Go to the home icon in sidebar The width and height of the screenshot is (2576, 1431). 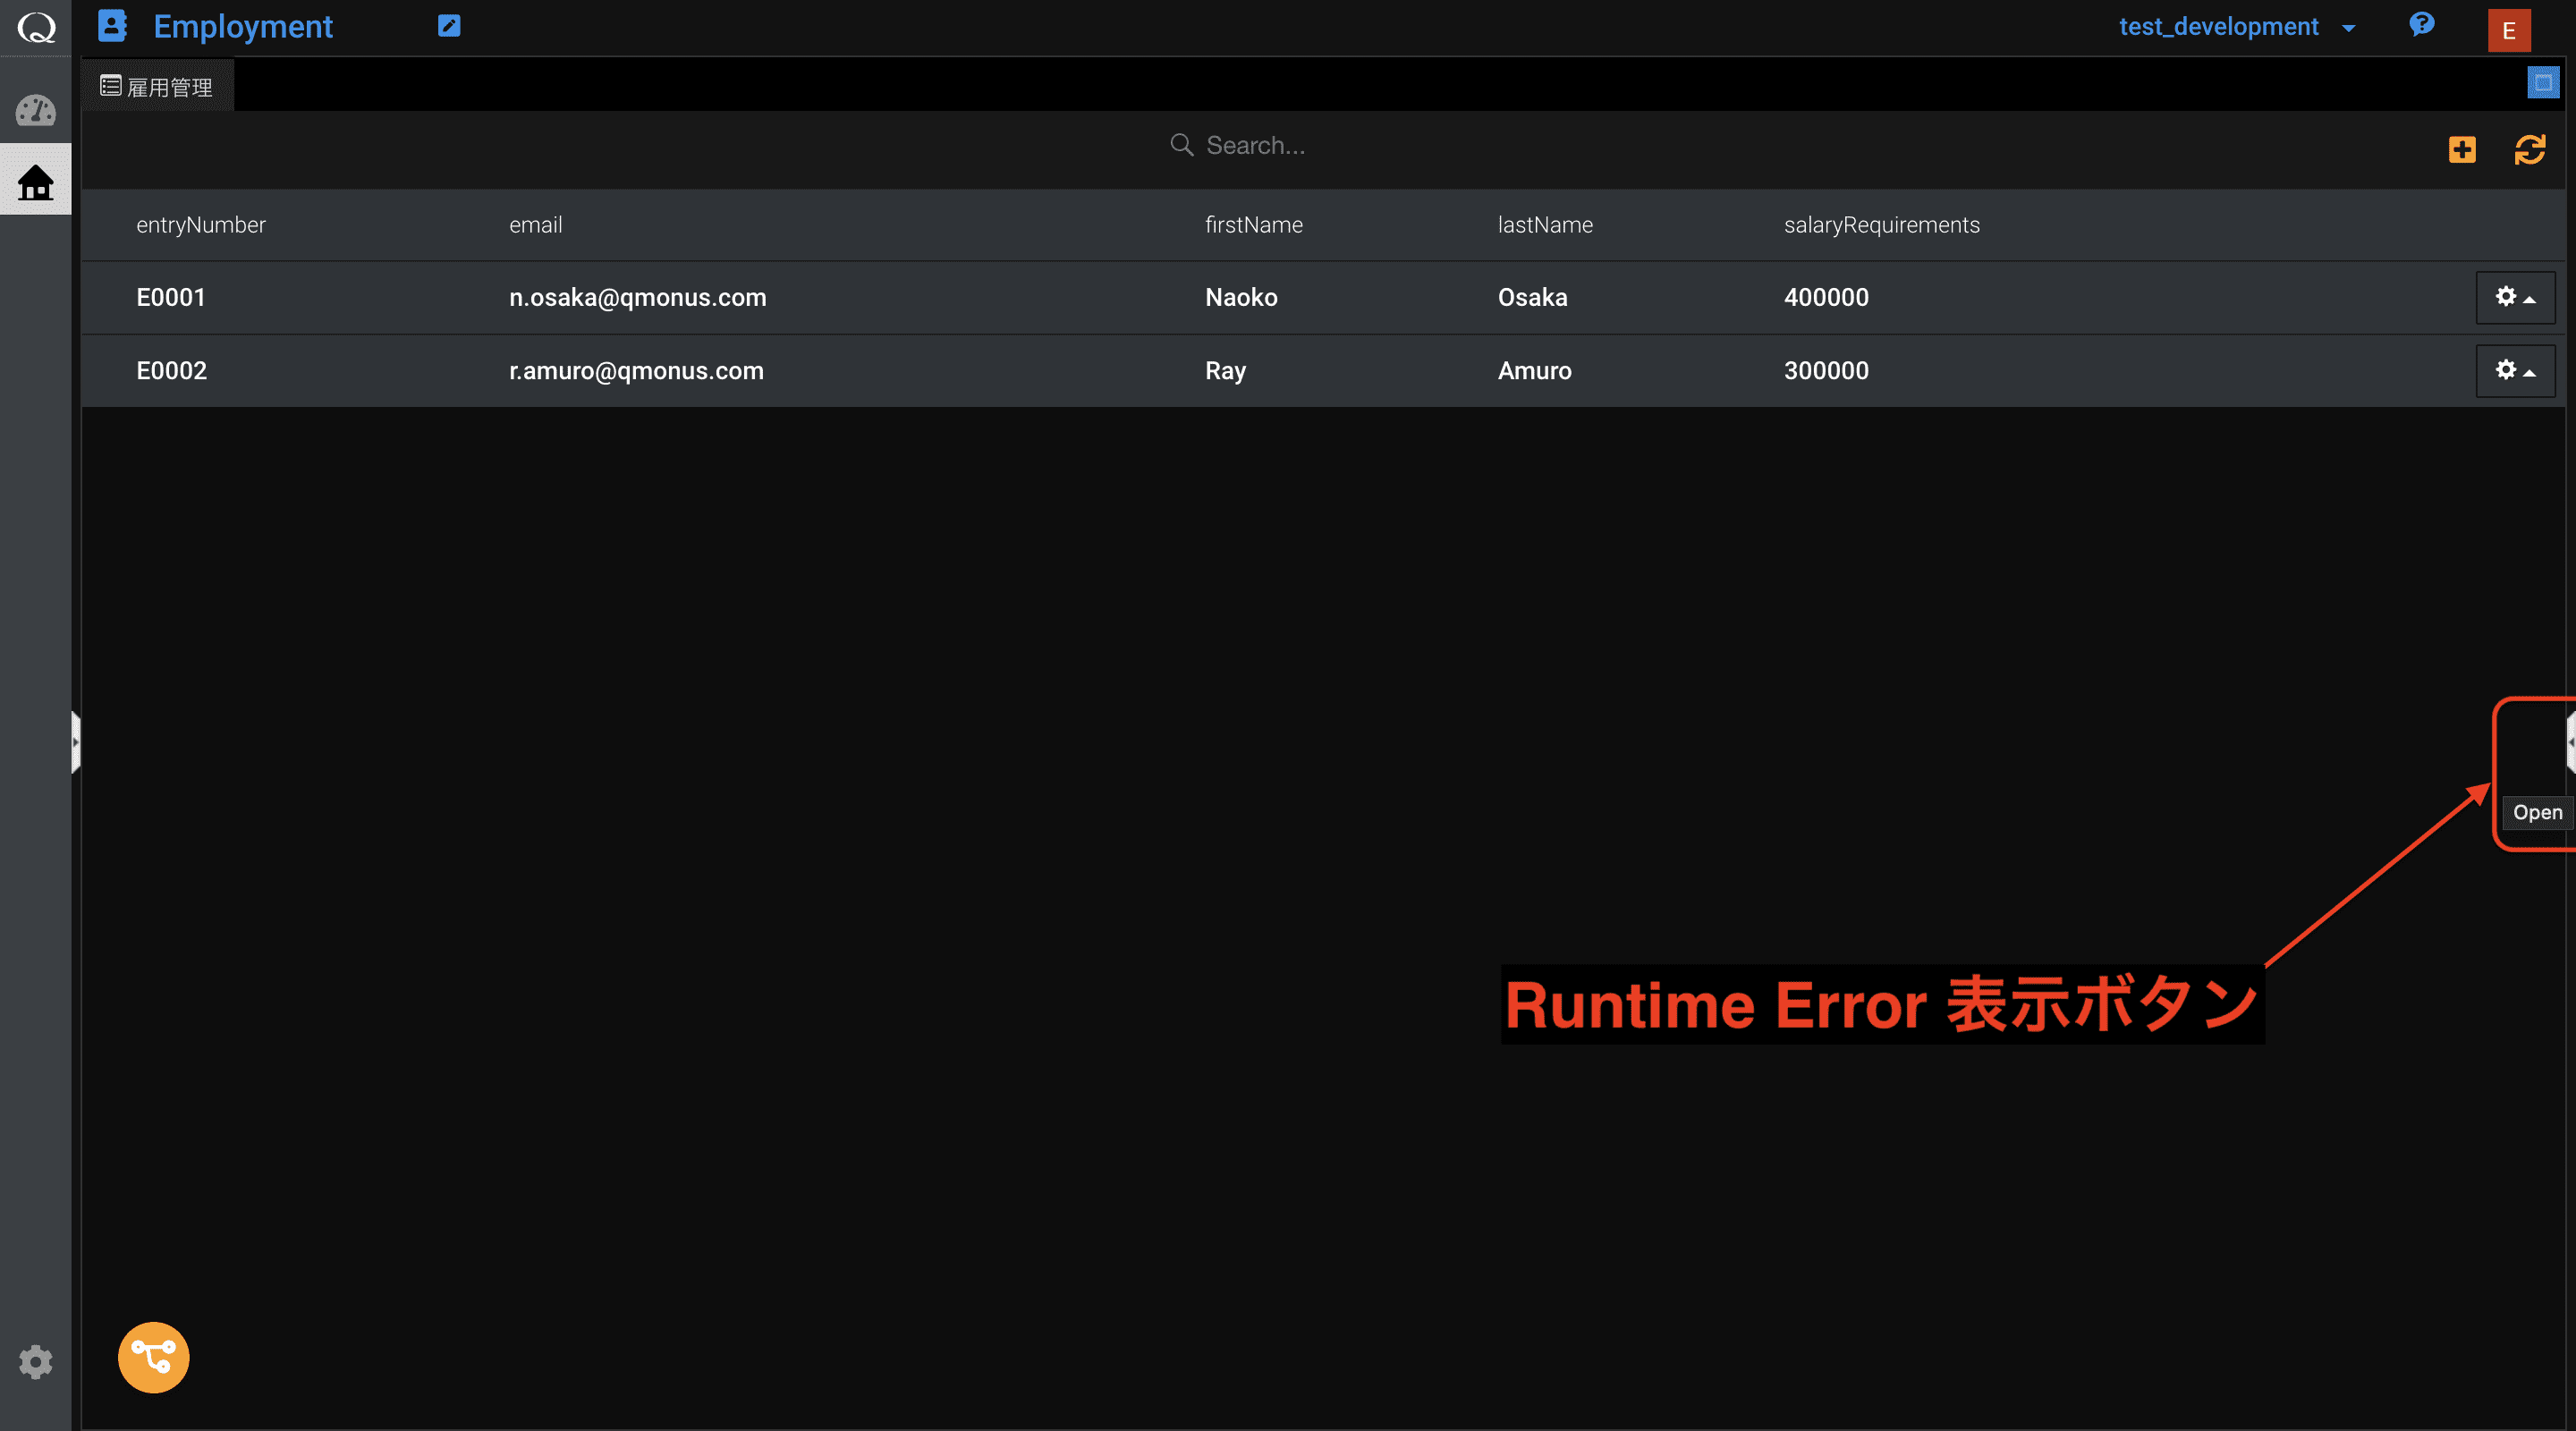tap(36, 182)
